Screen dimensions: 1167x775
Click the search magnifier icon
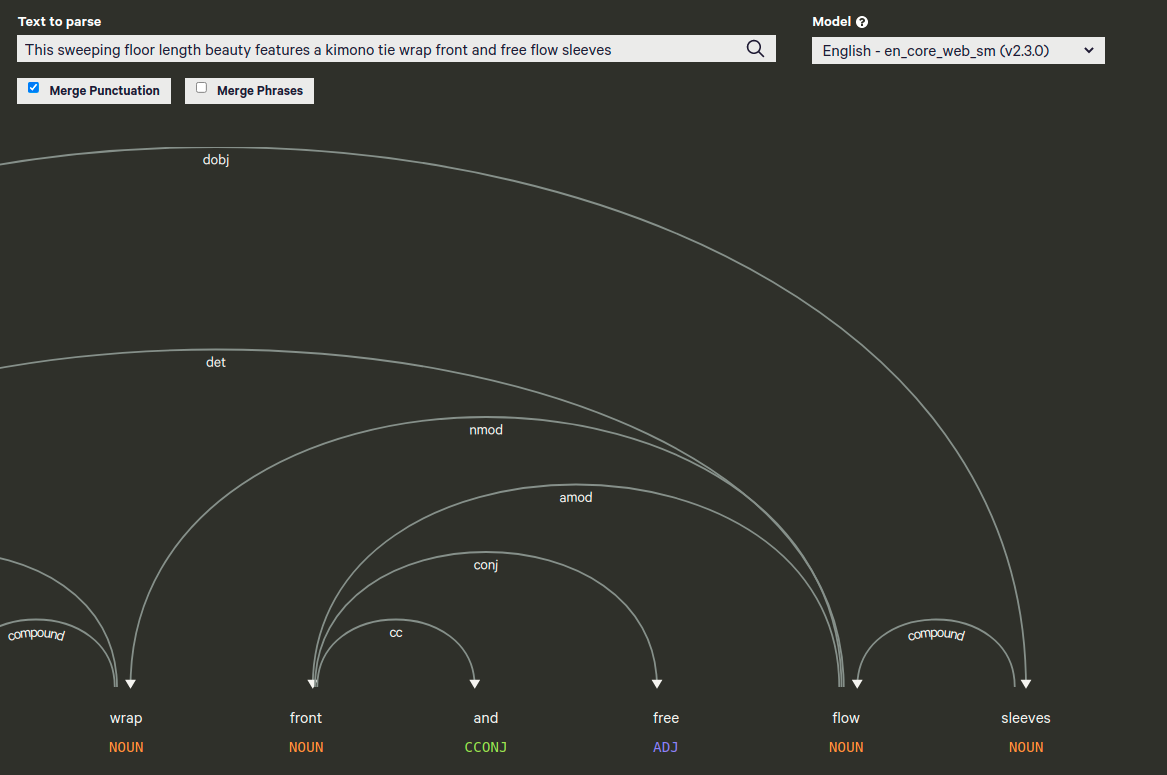click(755, 49)
